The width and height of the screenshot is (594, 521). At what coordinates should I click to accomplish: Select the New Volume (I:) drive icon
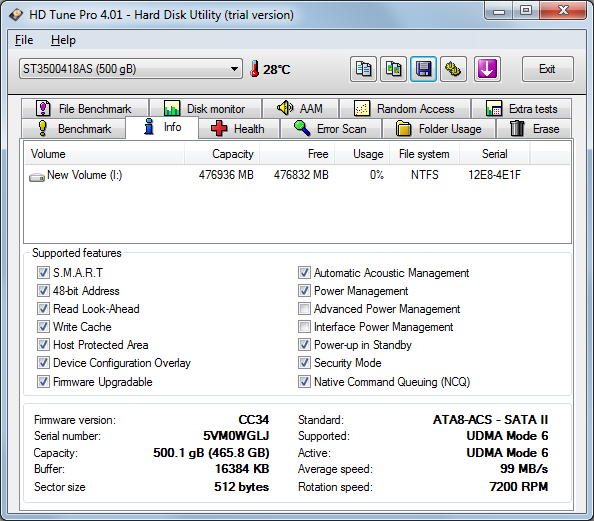coord(37,177)
